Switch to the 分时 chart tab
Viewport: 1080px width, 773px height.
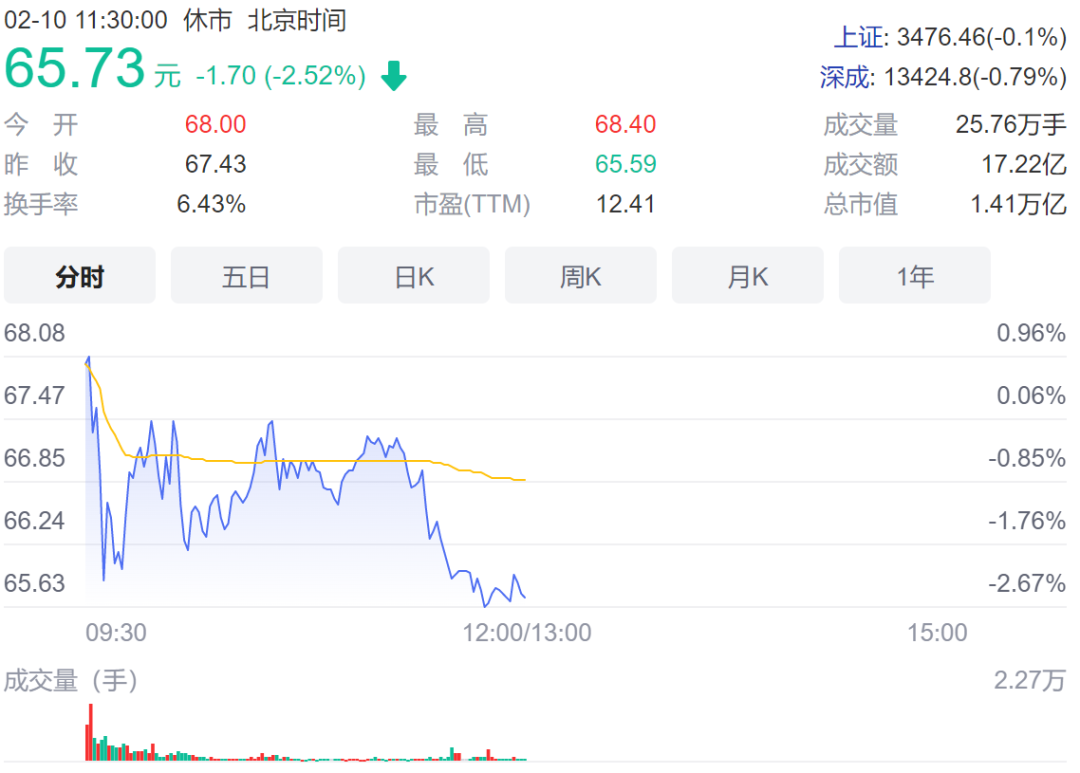tap(80, 276)
